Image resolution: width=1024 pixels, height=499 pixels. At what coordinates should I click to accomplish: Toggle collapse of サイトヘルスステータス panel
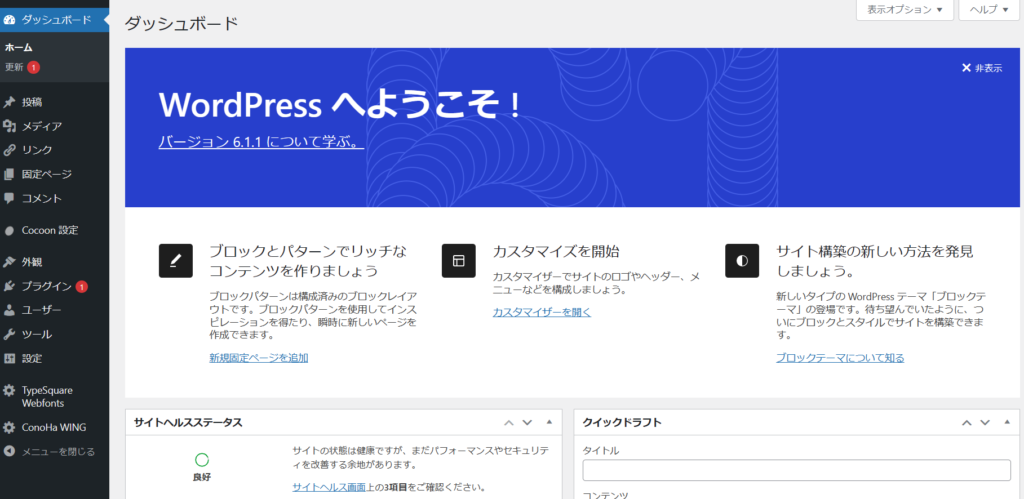549,423
